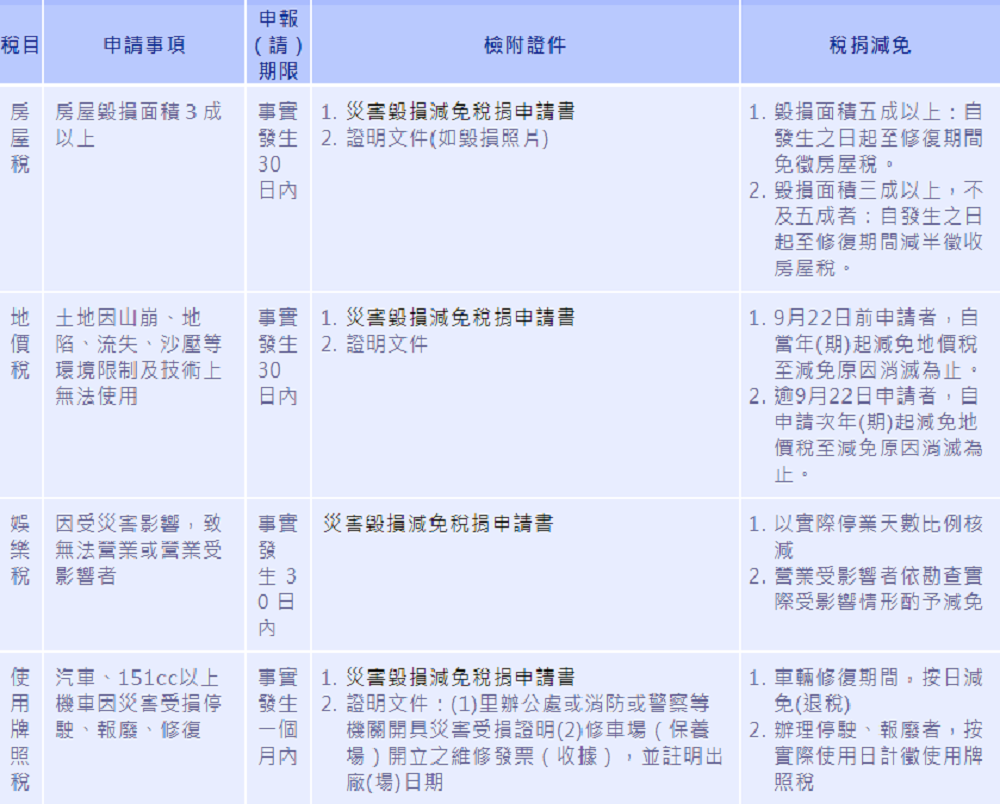
Task: Click the 汽車、151cc以上 application cell
Action: click(138, 703)
